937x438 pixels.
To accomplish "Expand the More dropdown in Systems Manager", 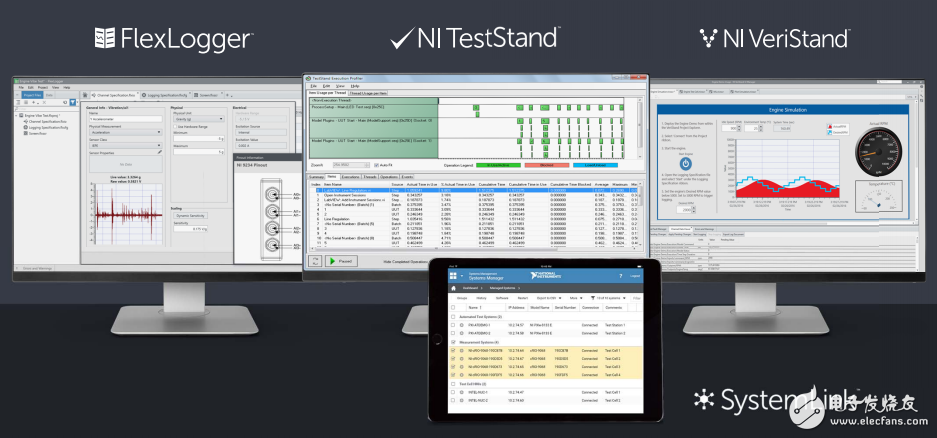I will [x=576, y=298].
